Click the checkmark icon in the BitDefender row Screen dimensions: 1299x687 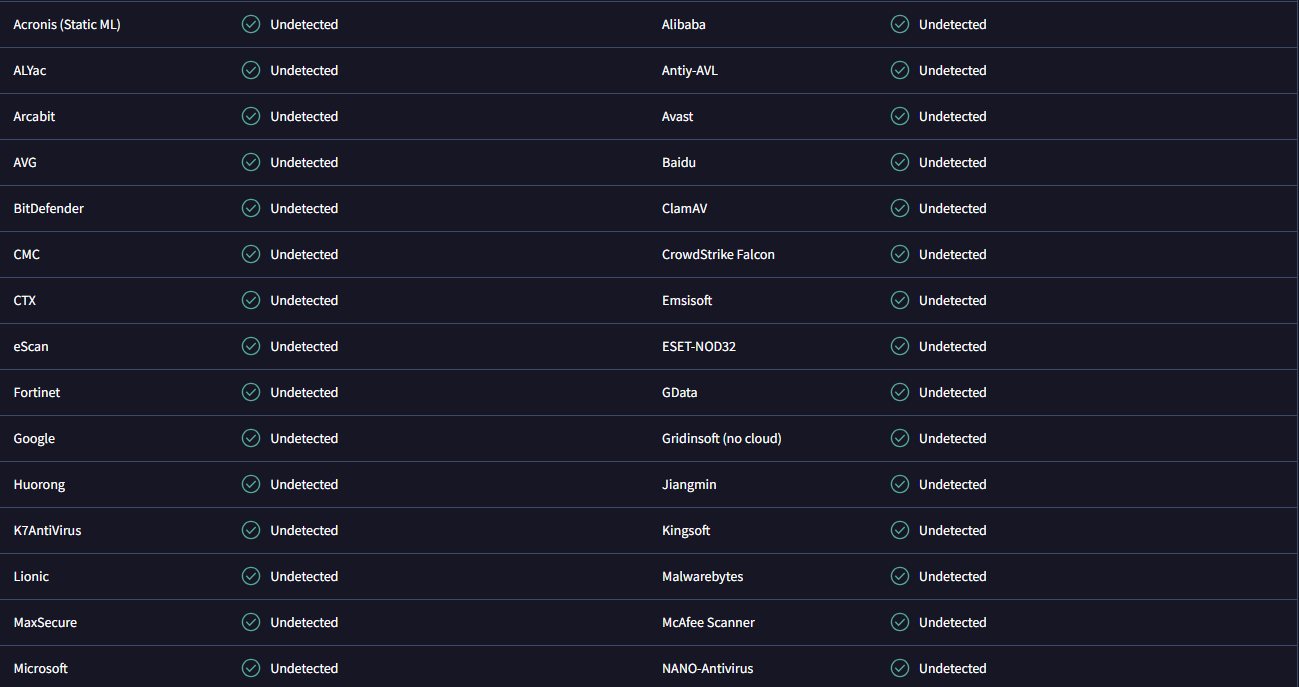click(251, 208)
